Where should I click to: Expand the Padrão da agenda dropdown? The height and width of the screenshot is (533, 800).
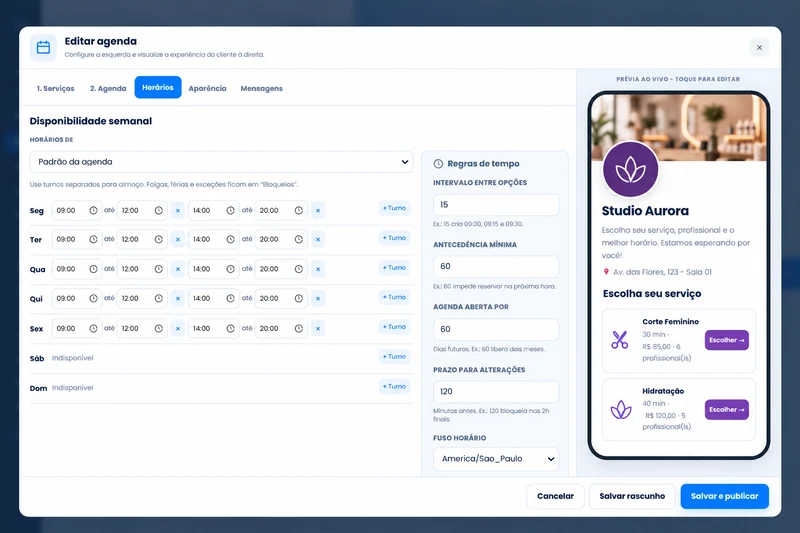tap(221, 162)
